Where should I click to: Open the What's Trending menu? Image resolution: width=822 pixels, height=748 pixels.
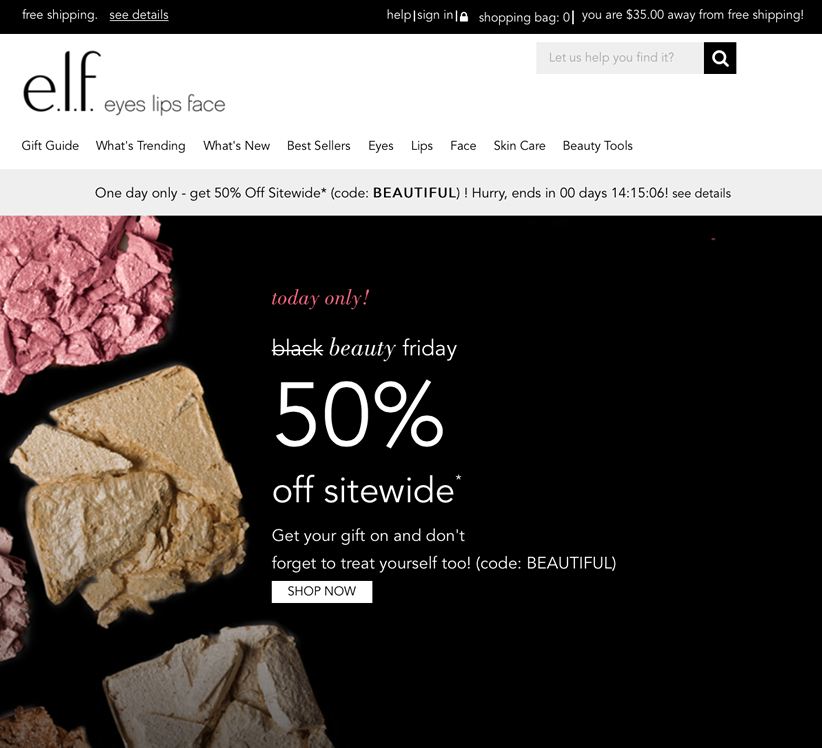tap(140, 146)
